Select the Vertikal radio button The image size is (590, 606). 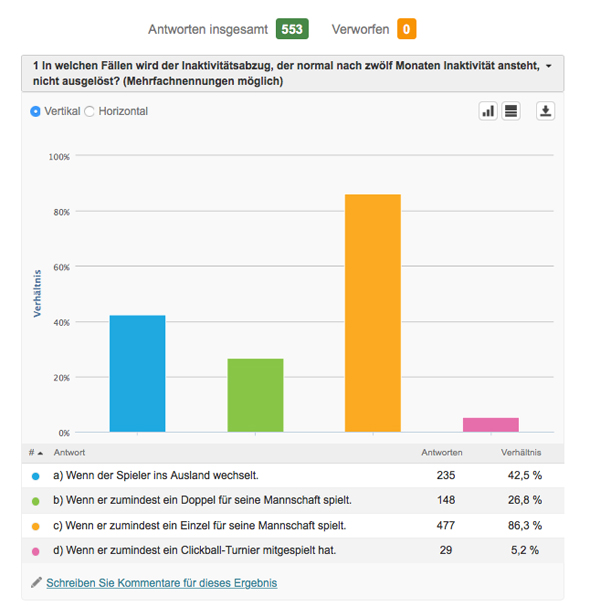pyautogui.click(x=35, y=111)
